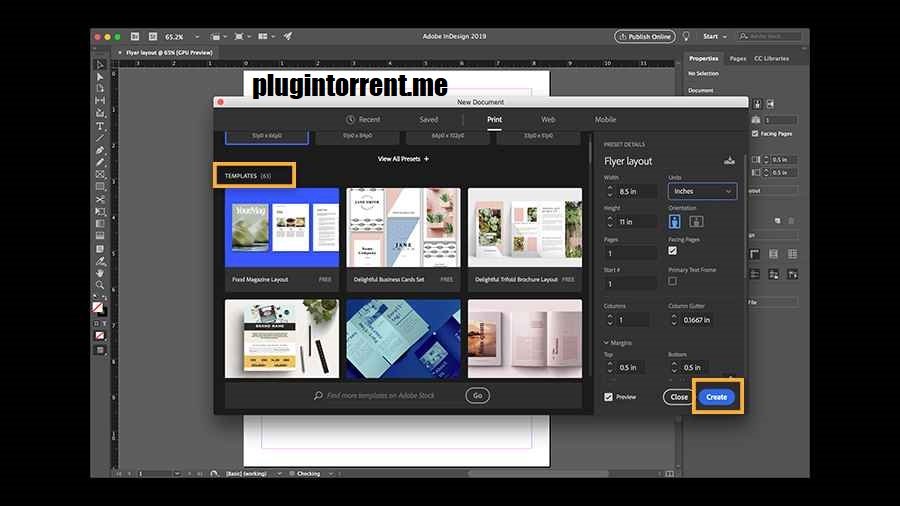The height and width of the screenshot is (506, 900).
Task: Choose landscape orientation in New Document
Action: [696, 221]
